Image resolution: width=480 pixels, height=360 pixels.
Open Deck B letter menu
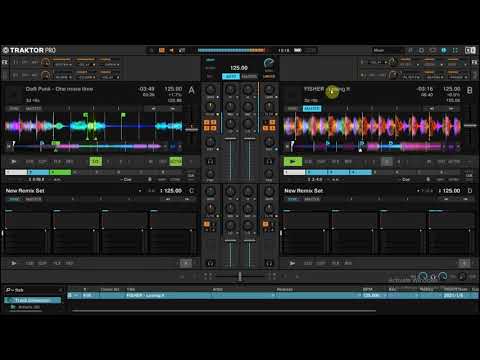point(470,90)
